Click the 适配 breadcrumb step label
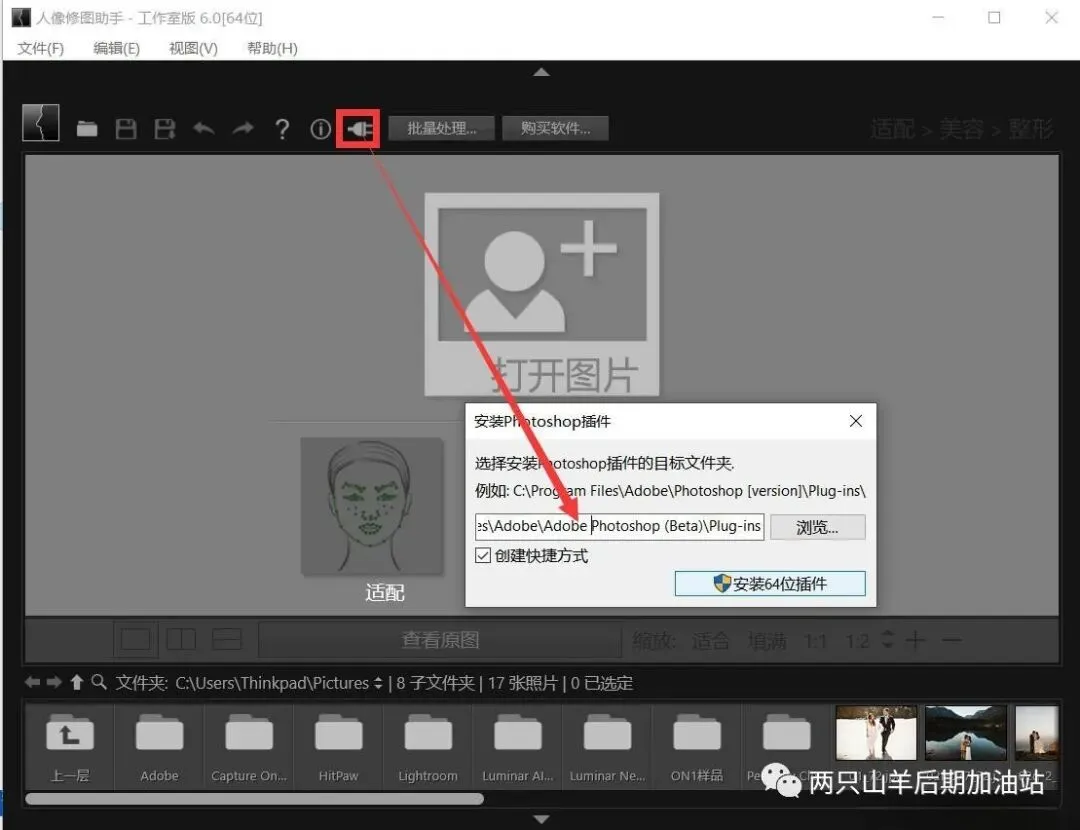Viewport: 1080px width, 830px height. coord(893,129)
